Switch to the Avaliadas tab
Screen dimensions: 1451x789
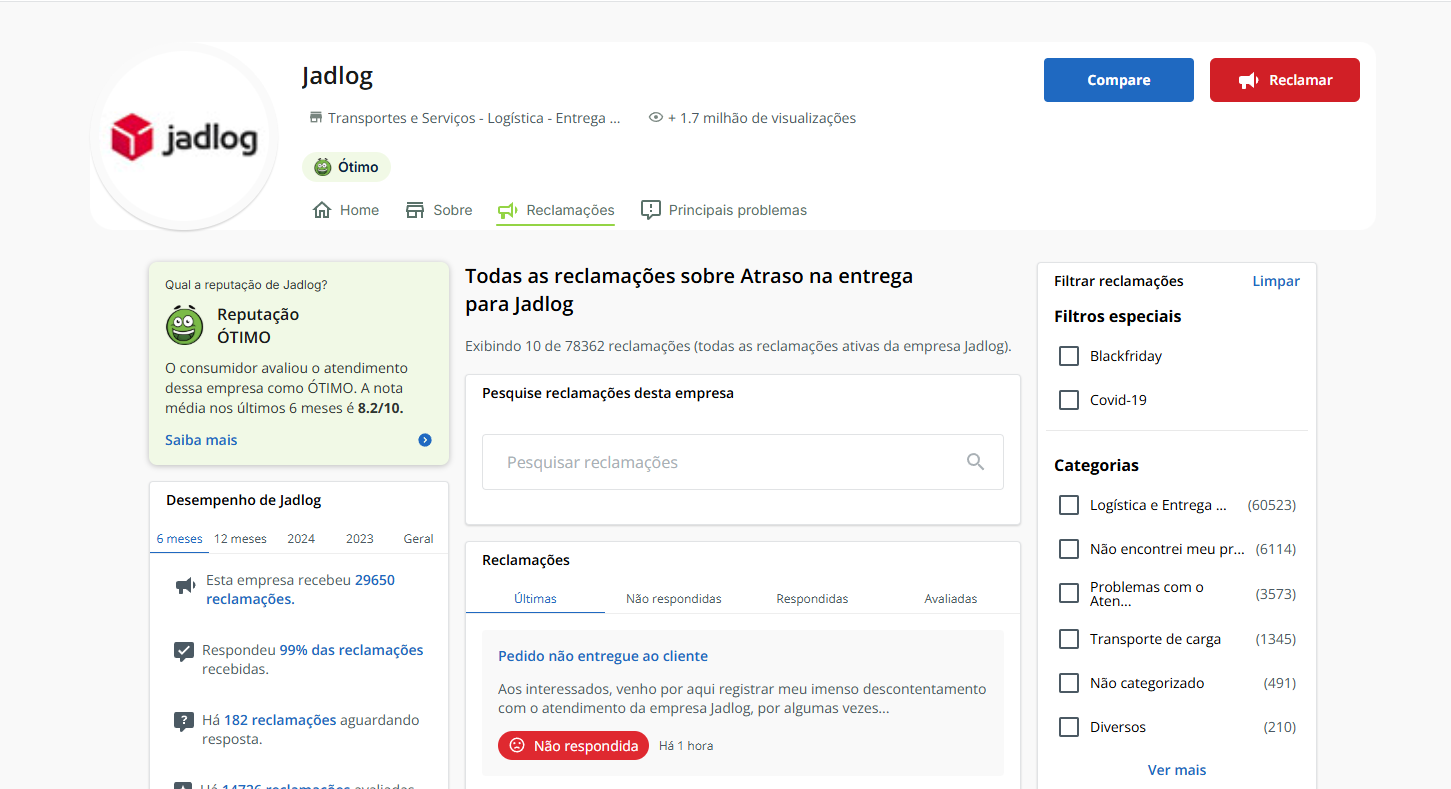click(x=951, y=598)
